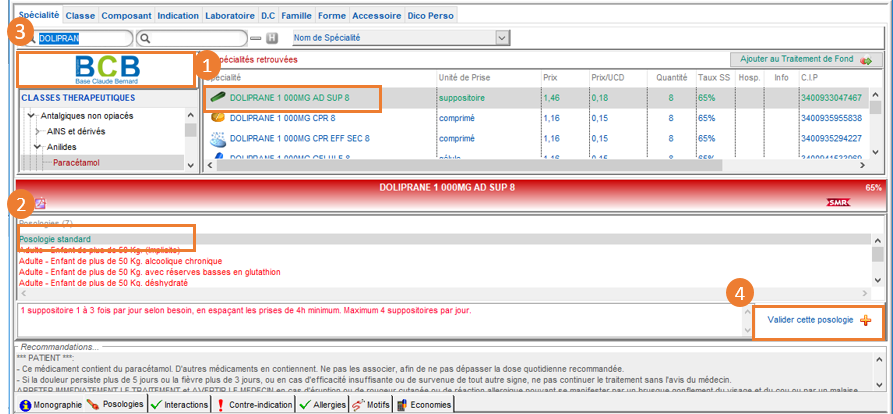Click the BCB Base Claude Bernard logo
This screenshot has width=893, height=414.
[105, 69]
